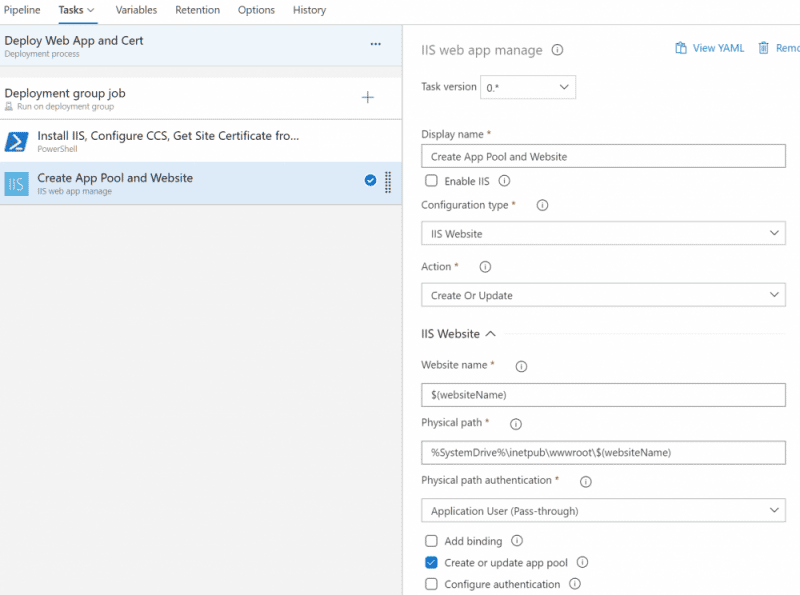800x595 pixels.
Task: Click the Website name input field
Action: [603, 394]
